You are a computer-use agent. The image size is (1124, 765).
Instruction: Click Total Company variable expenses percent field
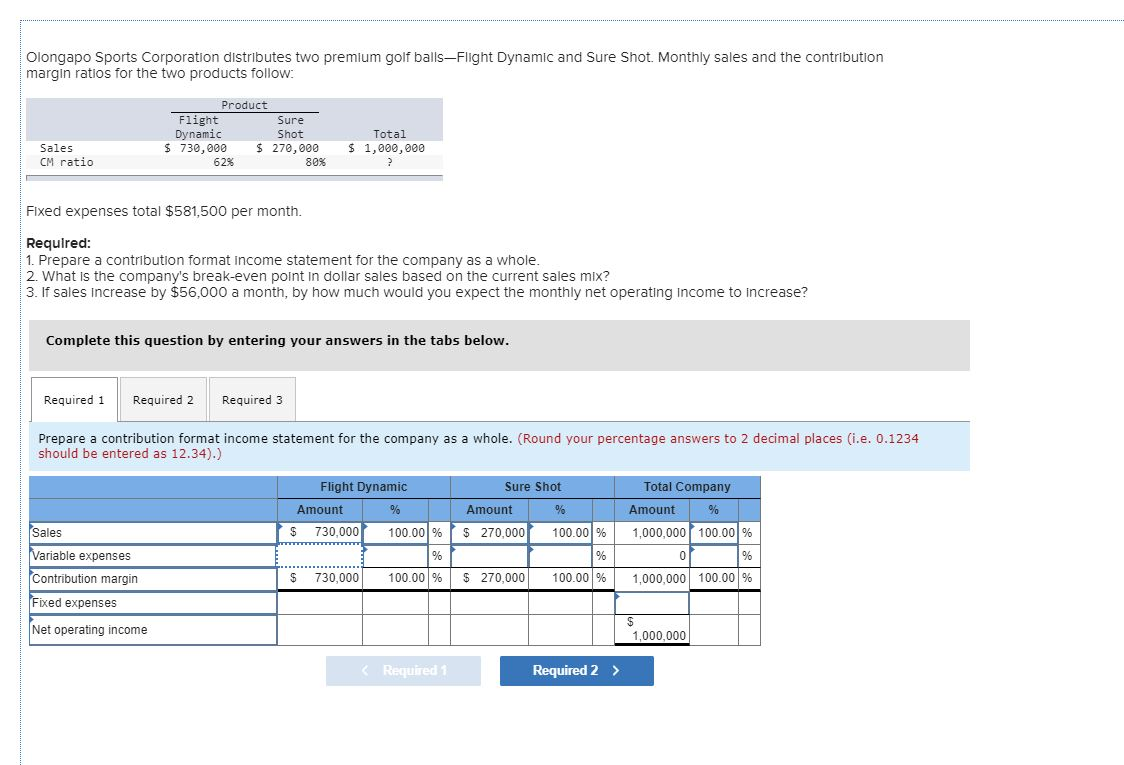click(x=714, y=556)
